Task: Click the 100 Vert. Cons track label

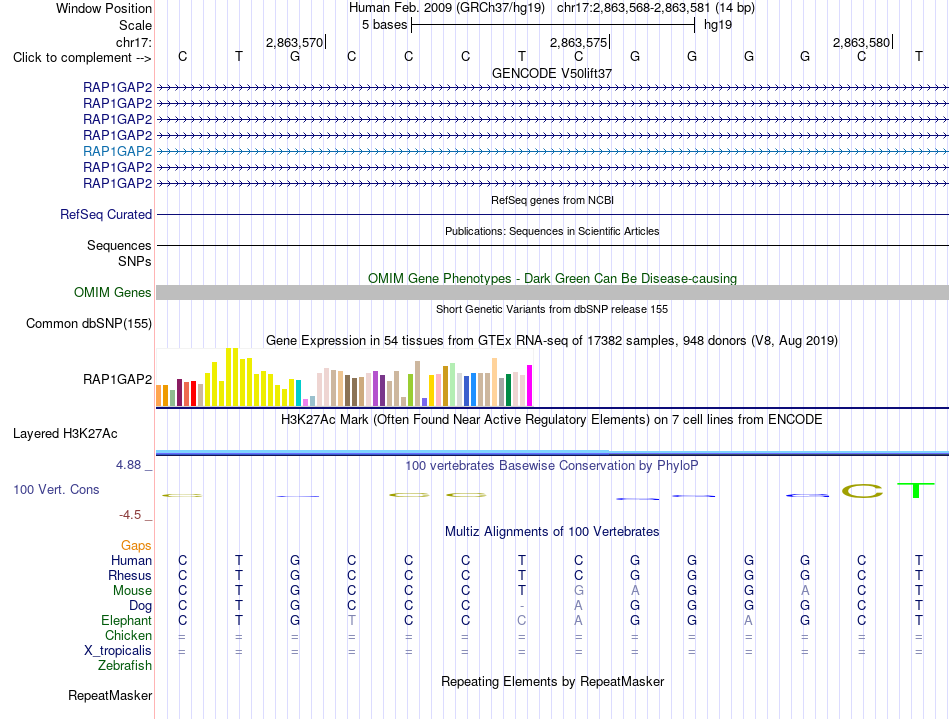Action: coord(56,489)
